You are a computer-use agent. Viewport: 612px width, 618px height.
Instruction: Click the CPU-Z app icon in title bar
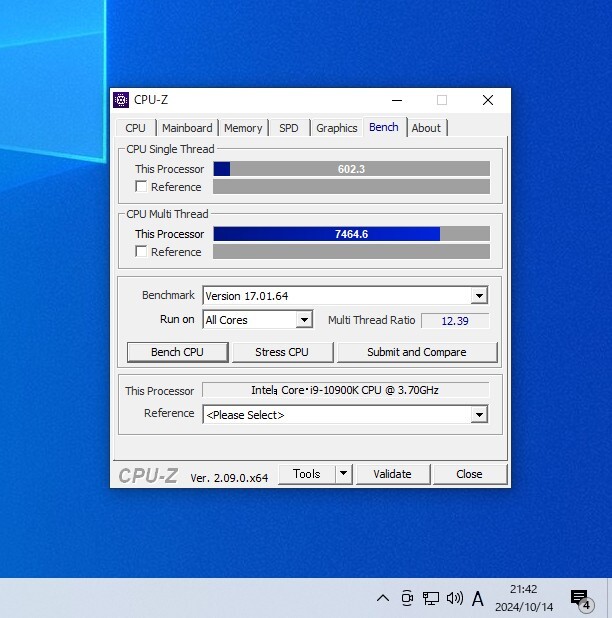pyautogui.click(x=121, y=100)
